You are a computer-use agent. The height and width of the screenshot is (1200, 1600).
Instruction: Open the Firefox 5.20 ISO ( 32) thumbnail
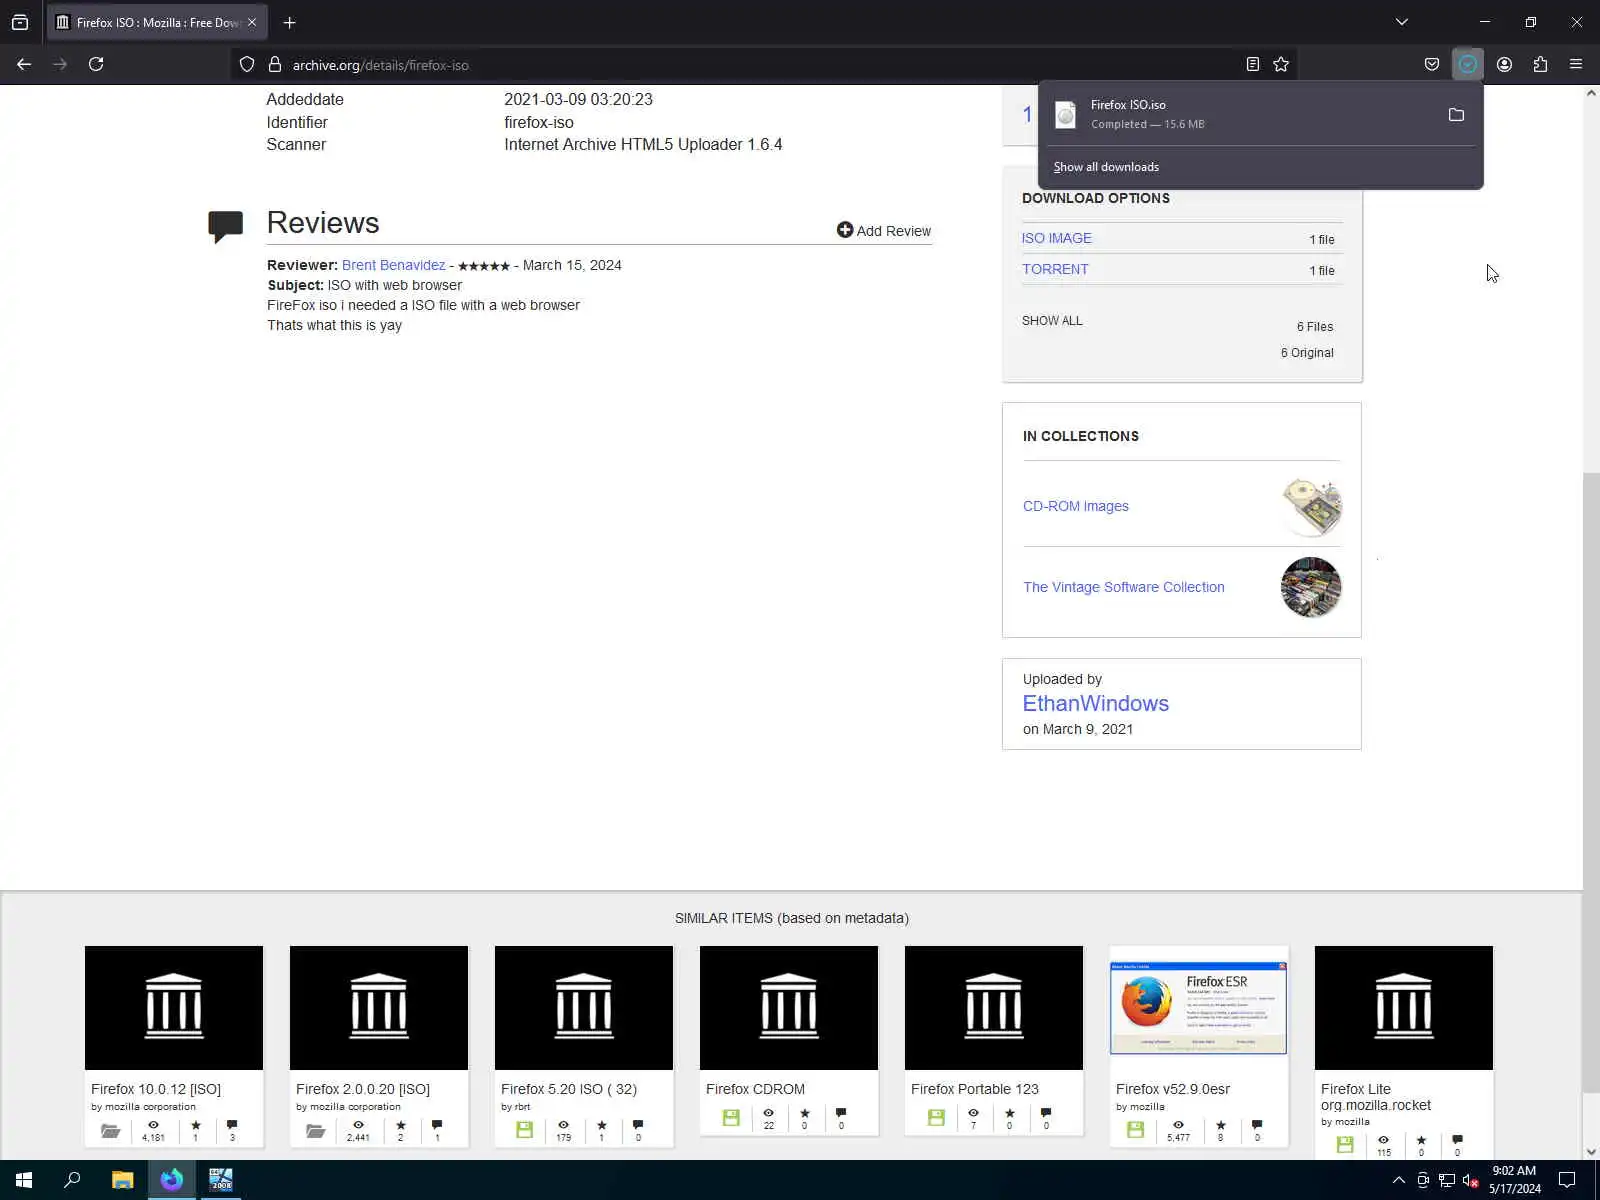pos(584,1008)
